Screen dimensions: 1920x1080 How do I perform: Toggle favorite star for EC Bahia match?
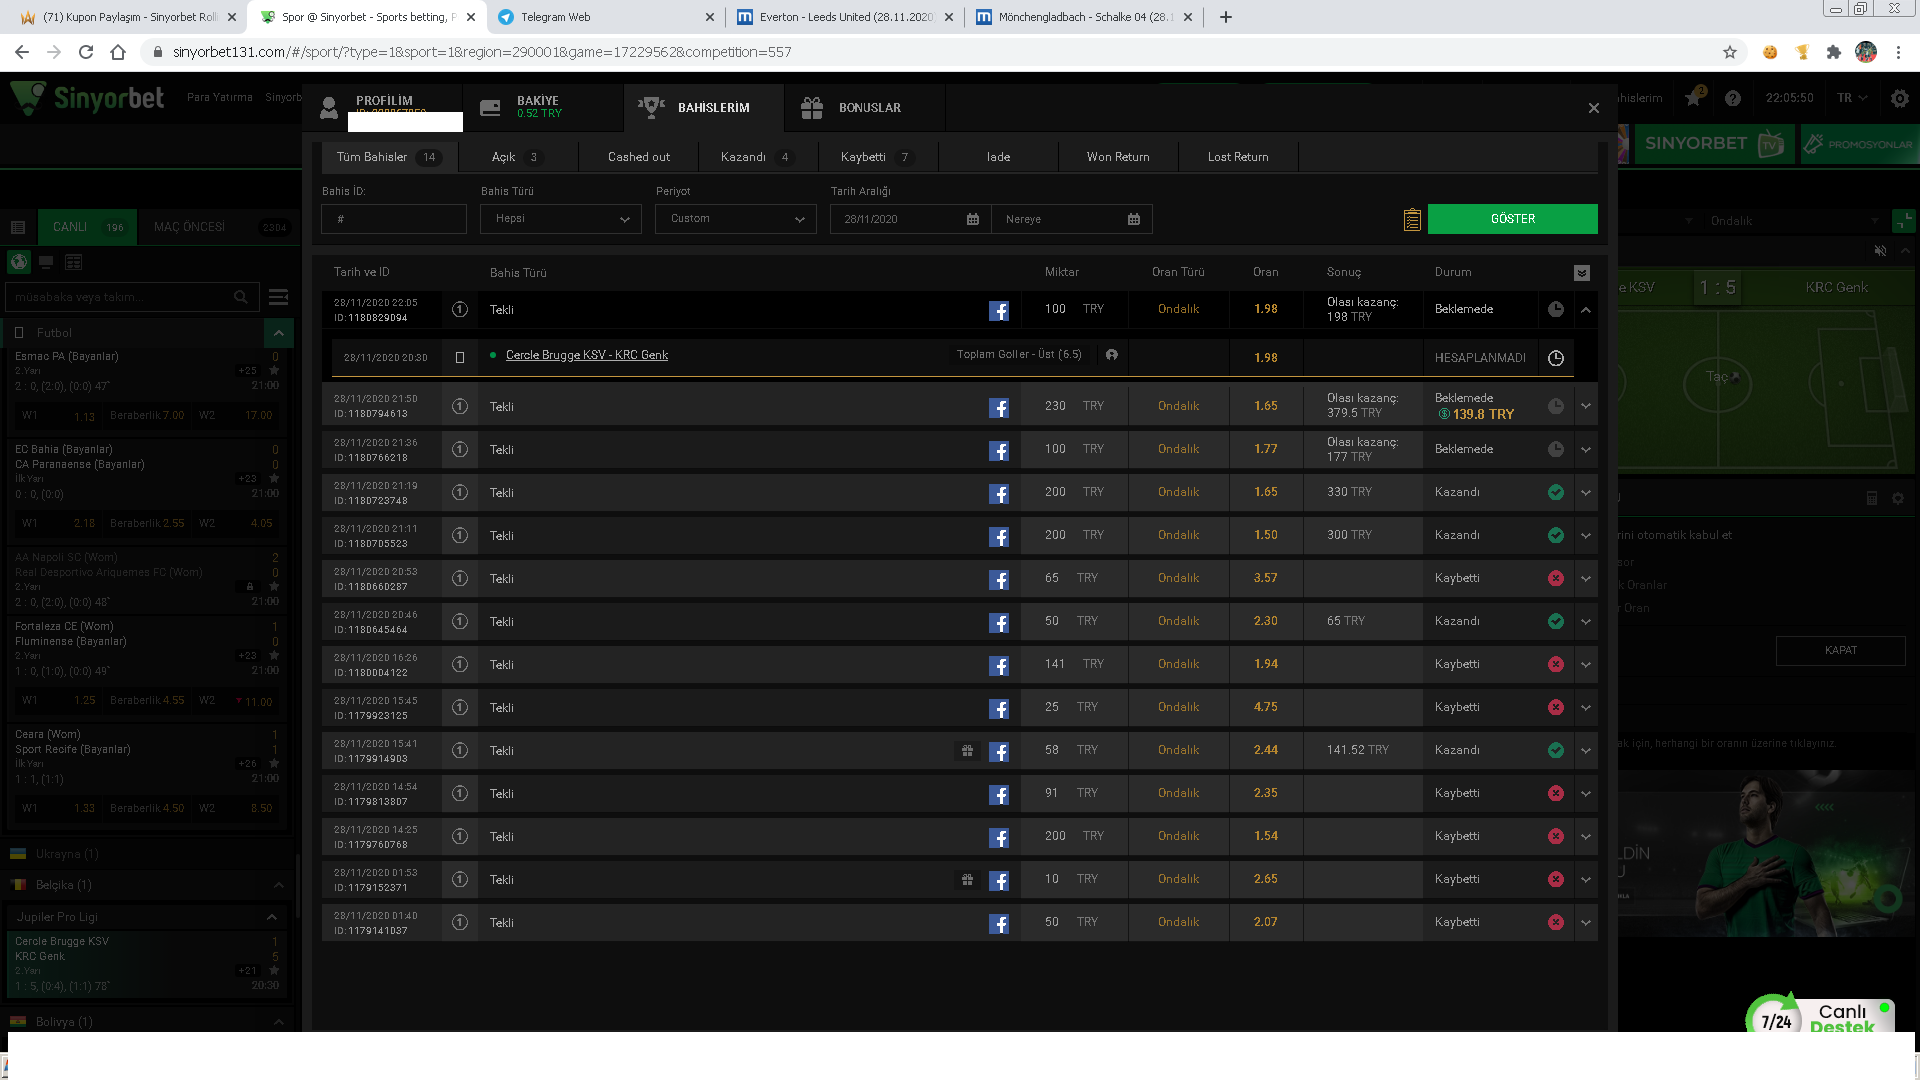(x=274, y=479)
